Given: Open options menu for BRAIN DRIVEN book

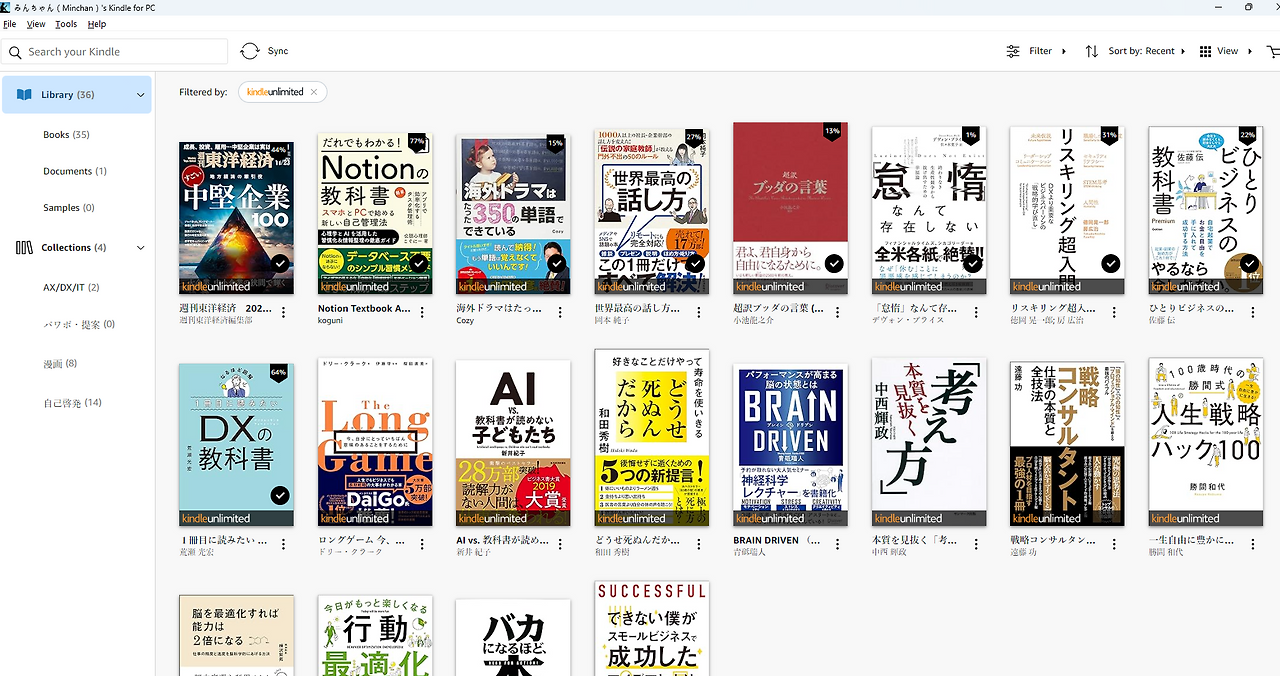Looking at the screenshot, I should 838,545.
